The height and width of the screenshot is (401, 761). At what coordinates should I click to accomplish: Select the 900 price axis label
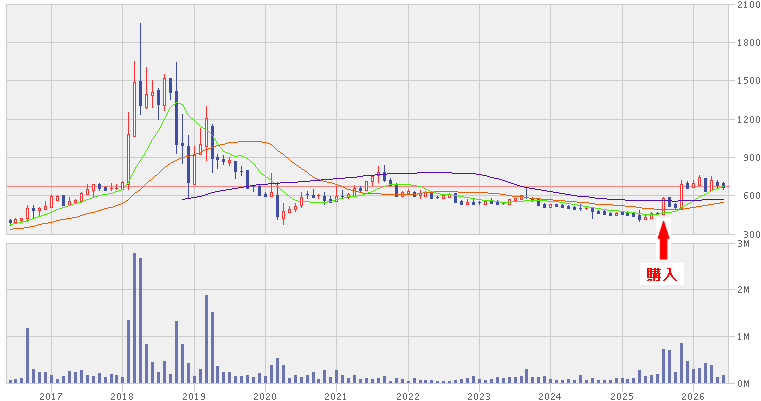(751, 158)
